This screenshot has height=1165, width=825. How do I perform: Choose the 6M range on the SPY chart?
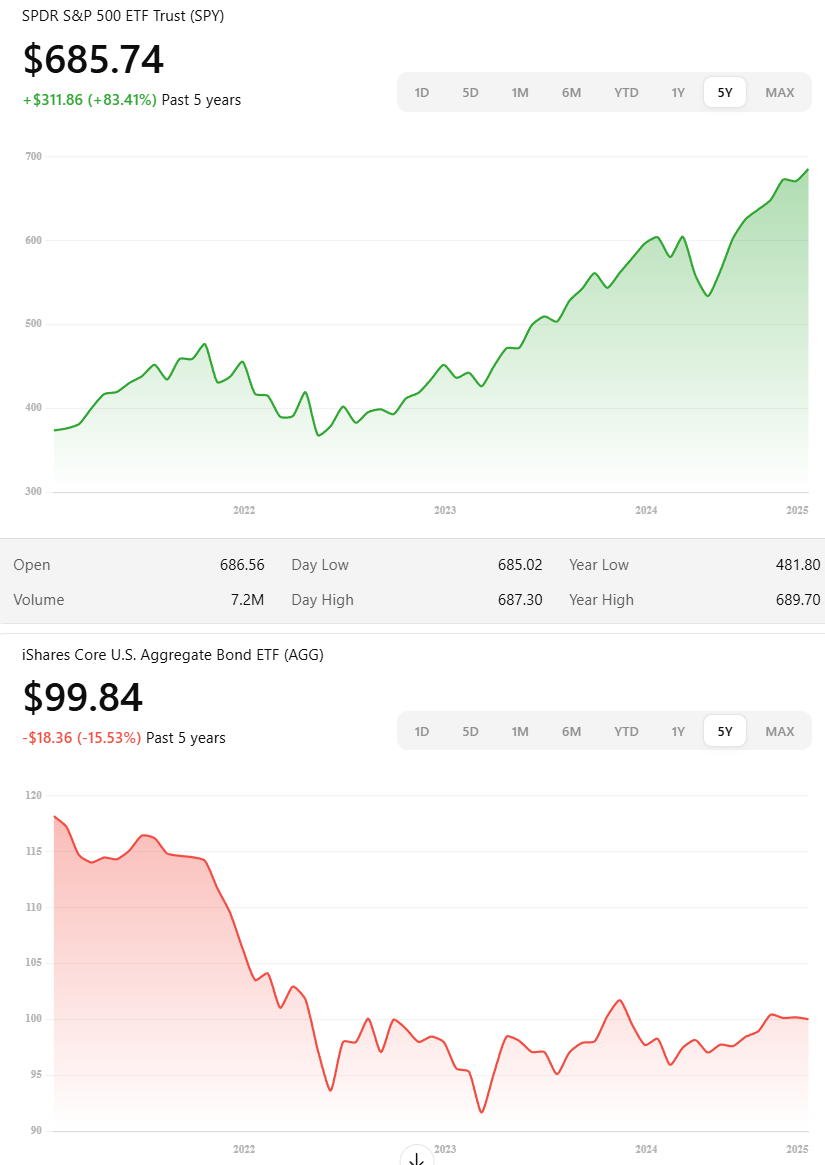571,93
